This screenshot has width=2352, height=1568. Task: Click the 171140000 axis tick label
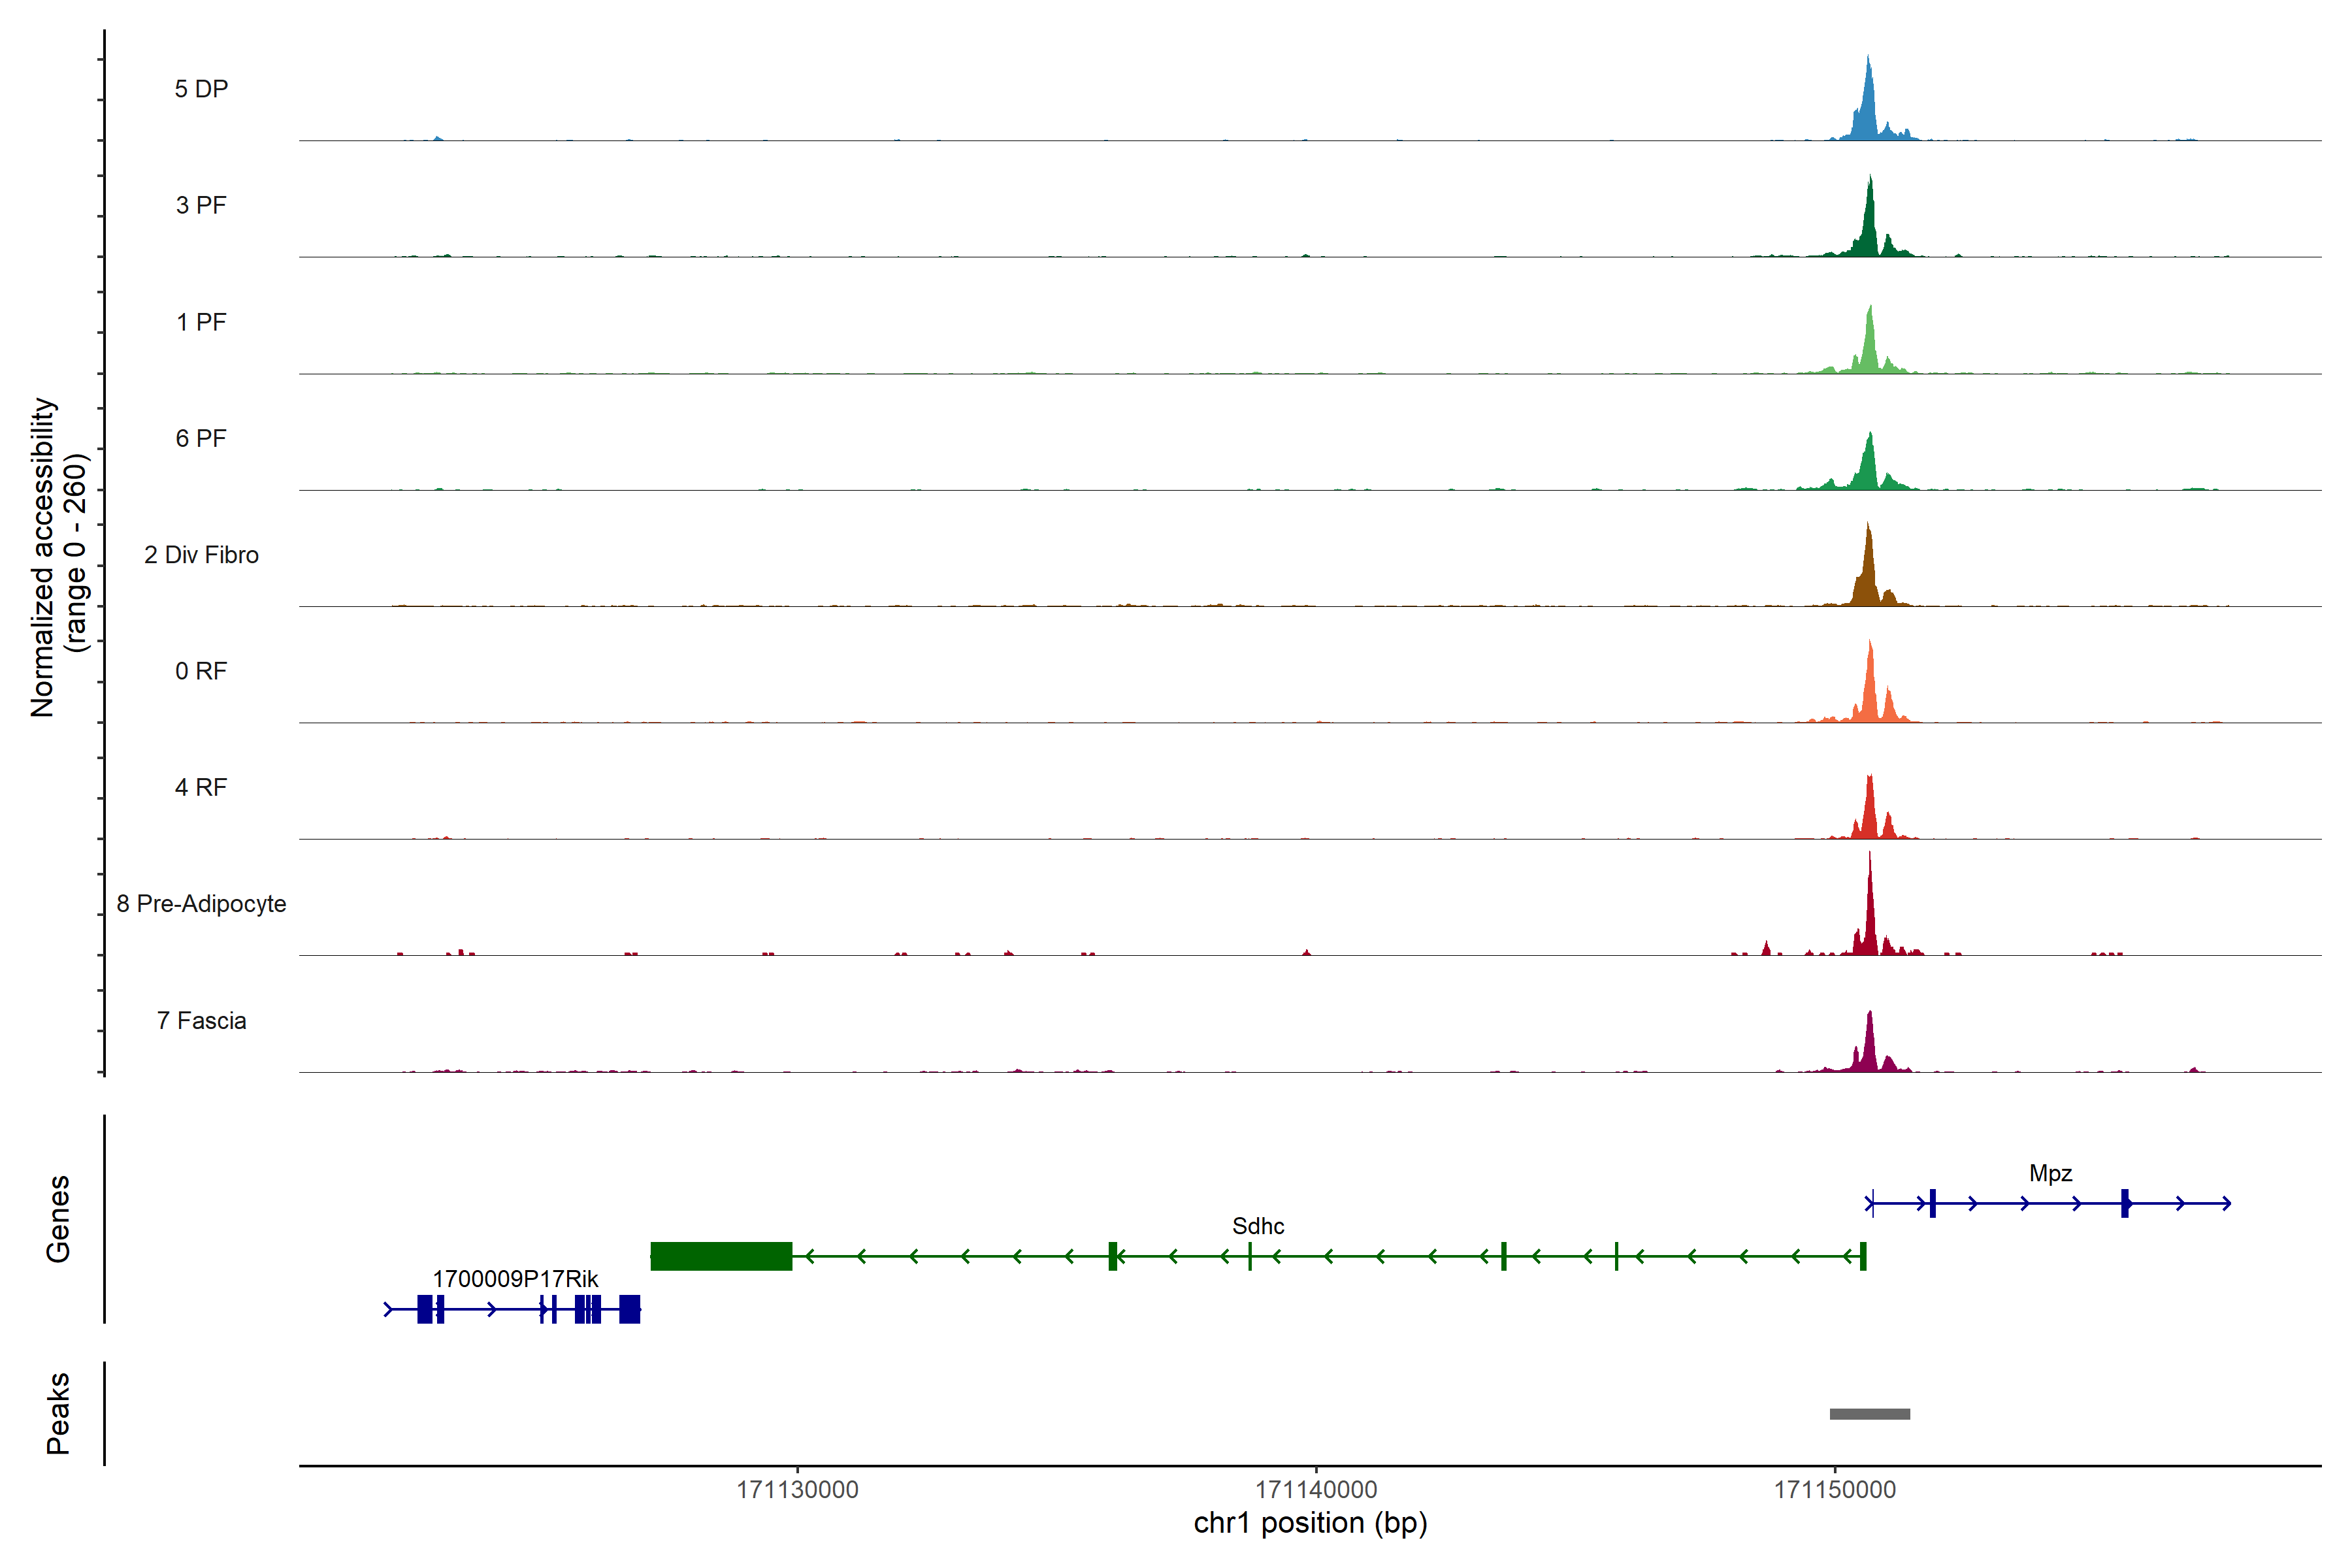click(x=1316, y=1490)
